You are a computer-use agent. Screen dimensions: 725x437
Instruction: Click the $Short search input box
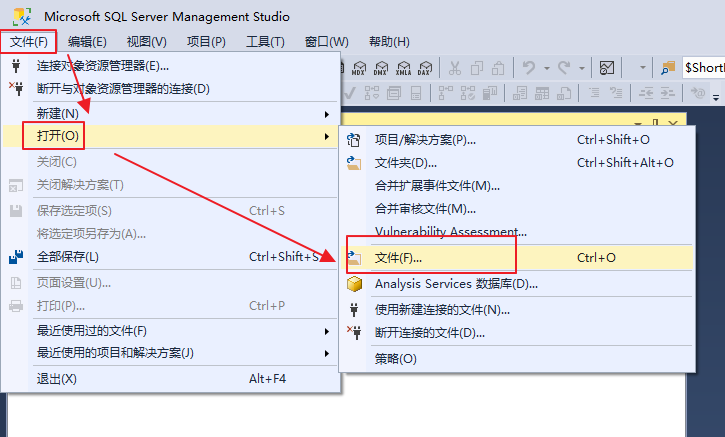[704, 68]
